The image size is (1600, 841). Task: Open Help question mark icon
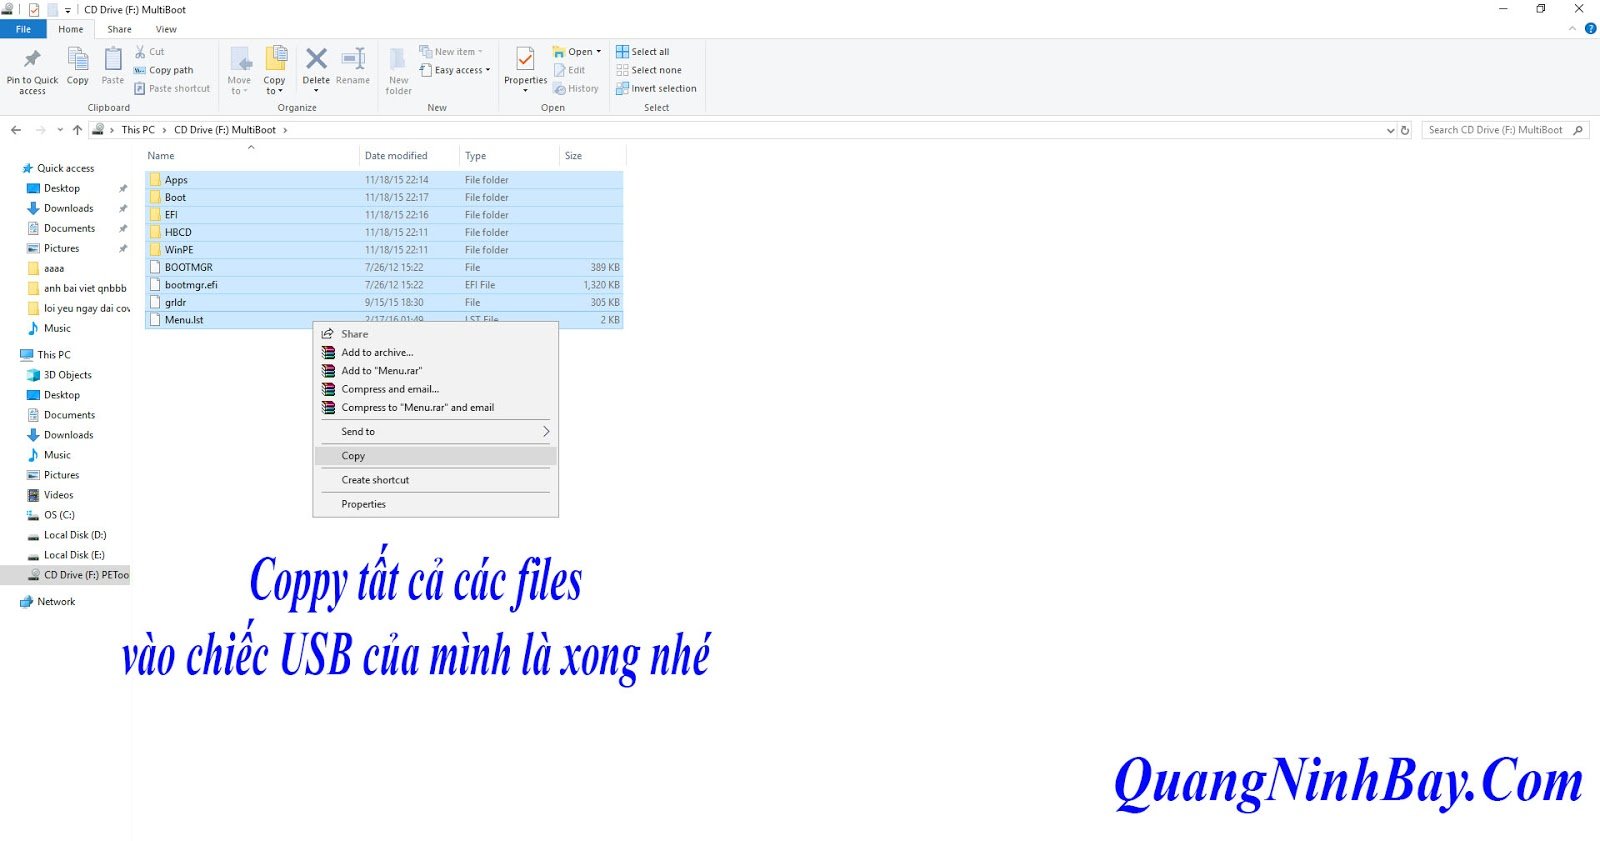click(x=1590, y=29)
